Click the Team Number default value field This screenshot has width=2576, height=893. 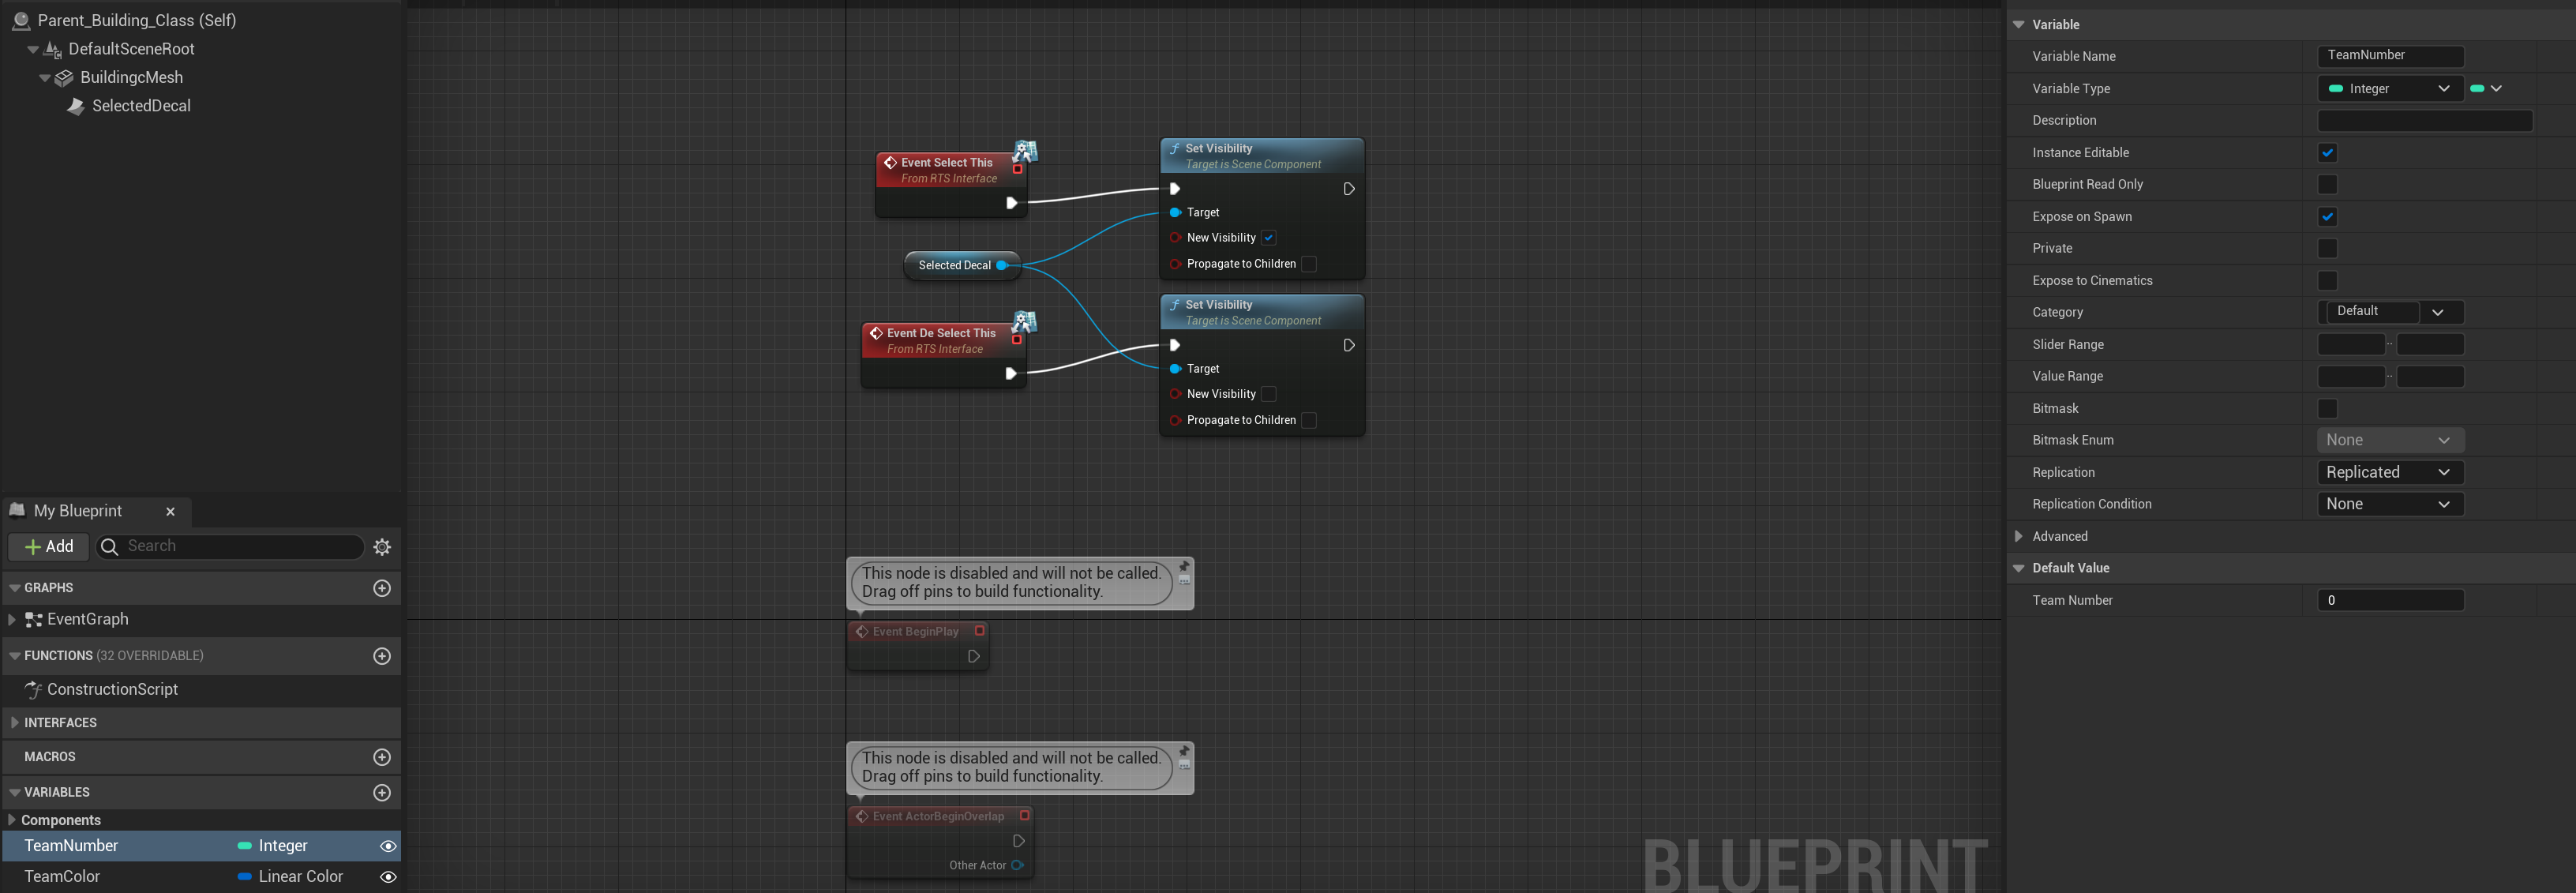click(x=2389, y=600)
